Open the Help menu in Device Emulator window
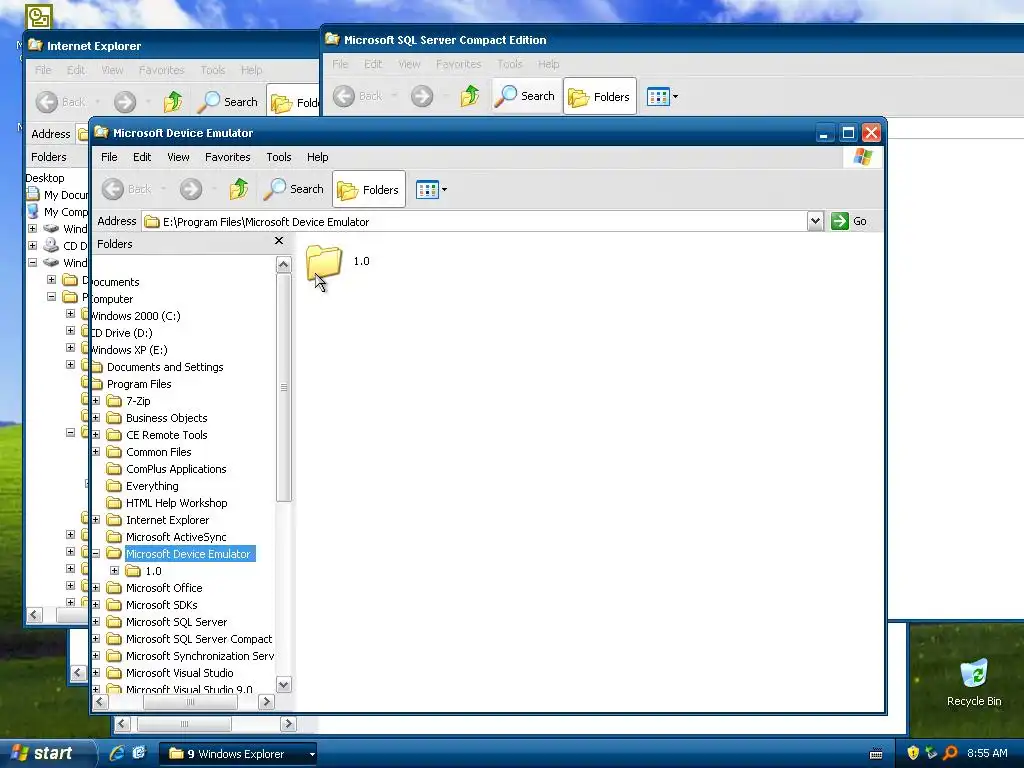 317,157
